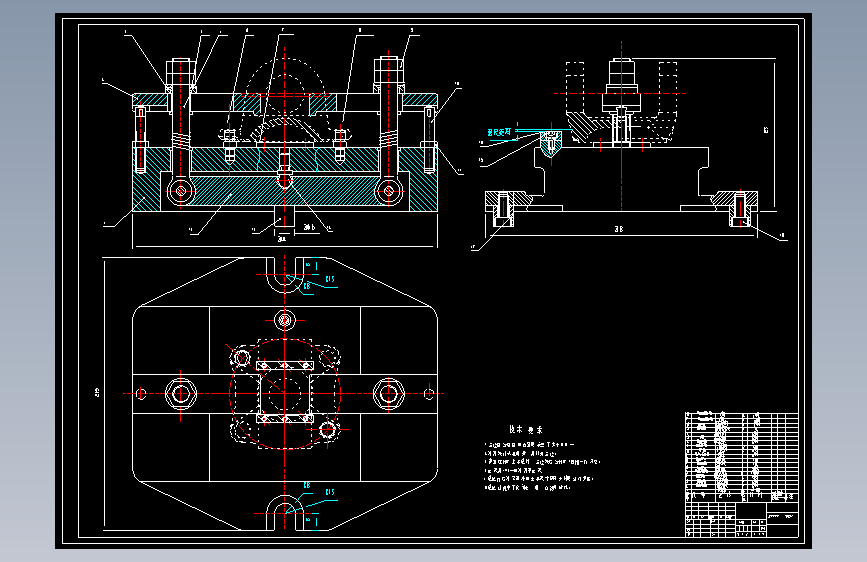The width and height of the screenshot is (867, 562).
Task: Select the upper D15 dimension label
Action: [x=330, y=279]
